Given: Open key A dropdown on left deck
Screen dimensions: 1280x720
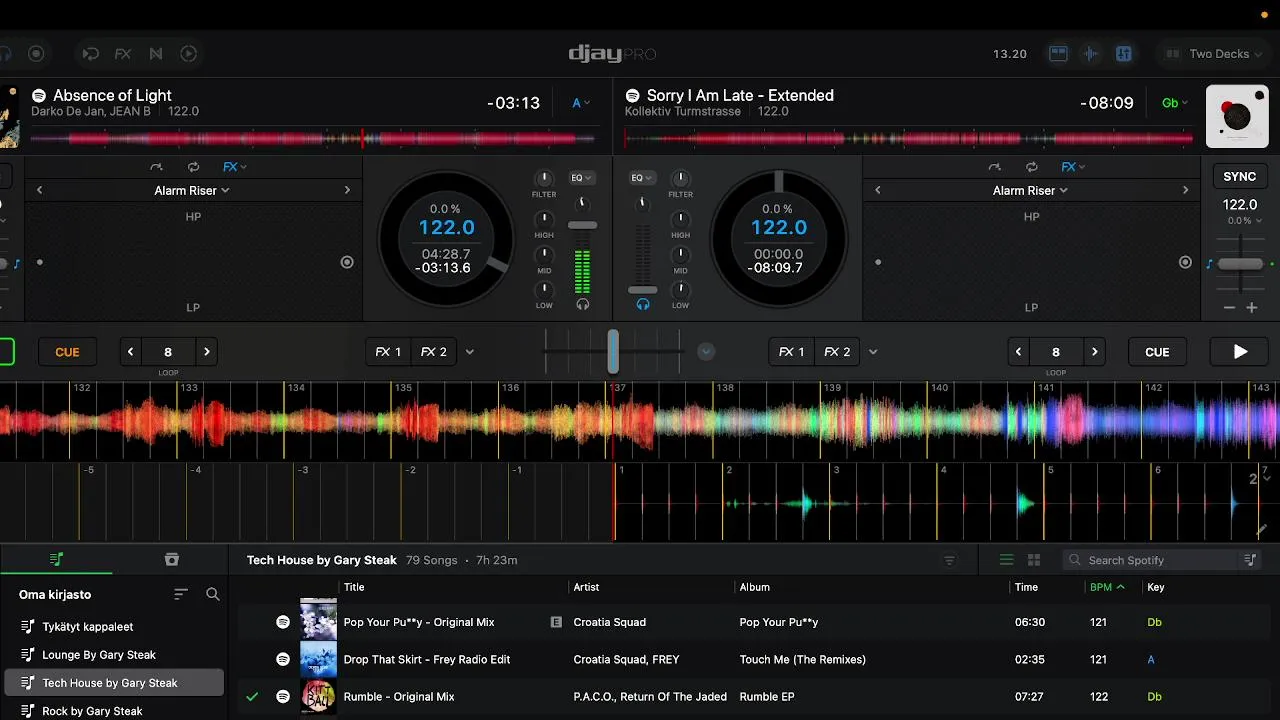Looking at the screenshot, I should (581, 103).
